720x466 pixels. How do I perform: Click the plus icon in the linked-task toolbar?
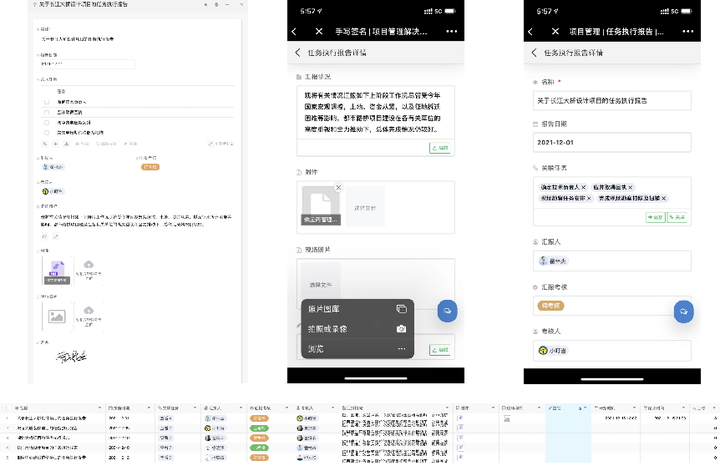(x=56, y=144)
